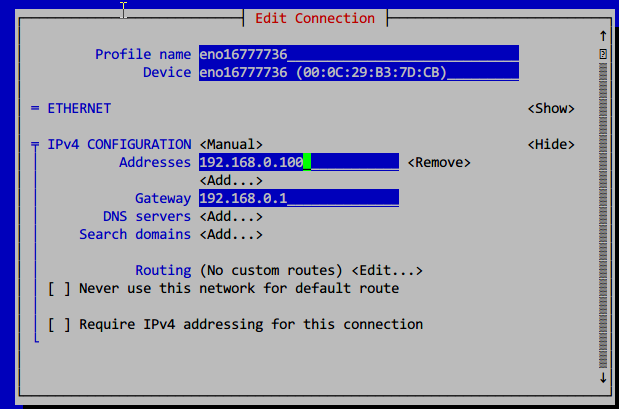619x409 pixels.
Task: Click the marker beside IPv4 CONFIGURATION
Action: click(35, 144)
